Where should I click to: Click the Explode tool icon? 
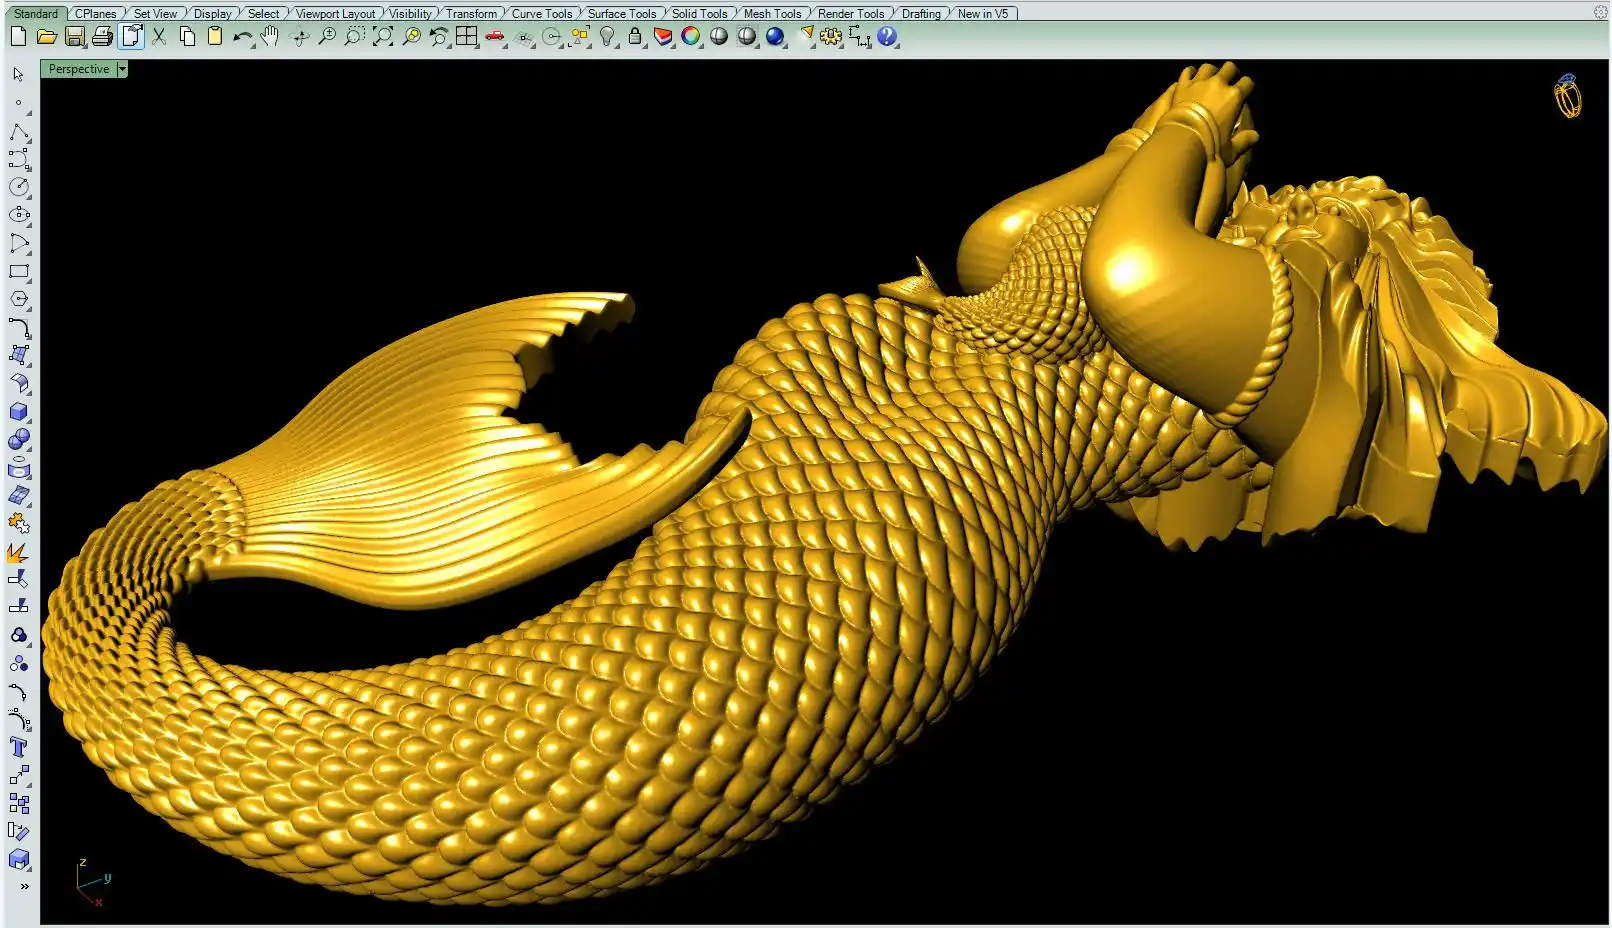coord(19,551)
